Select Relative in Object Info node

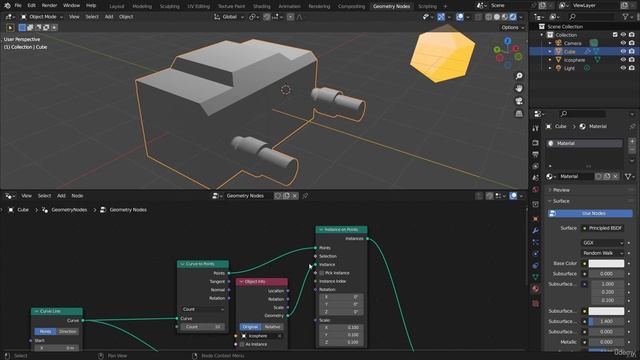tap(272, 327)
